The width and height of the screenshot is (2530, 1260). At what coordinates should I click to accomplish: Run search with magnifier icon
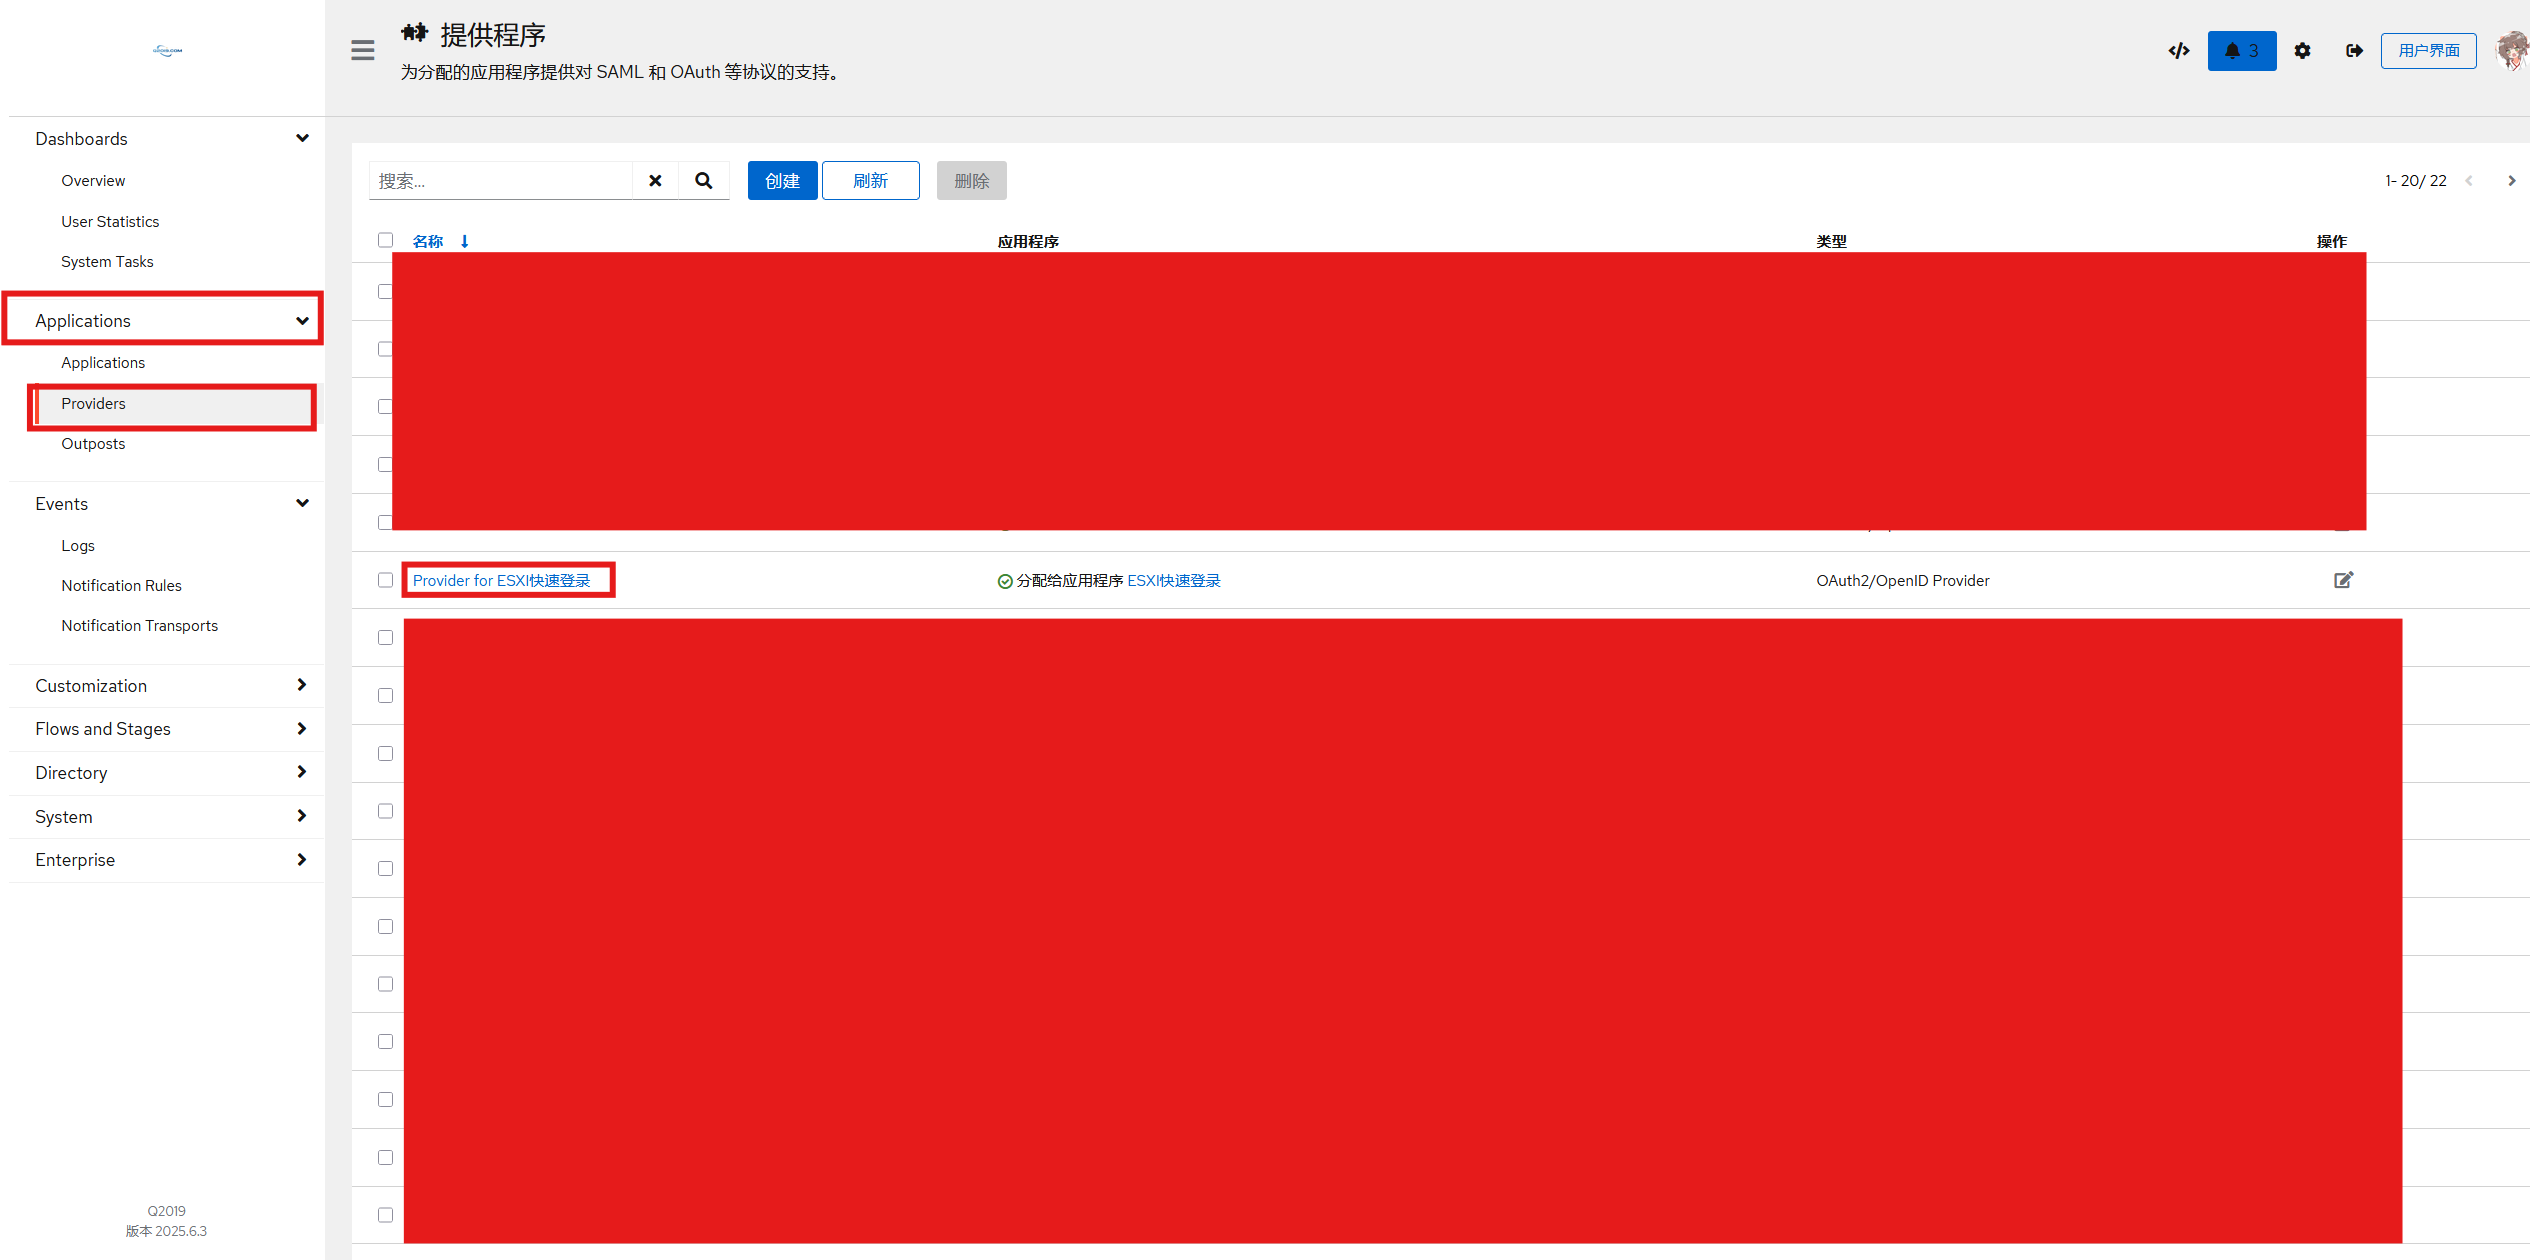[704, 181]
